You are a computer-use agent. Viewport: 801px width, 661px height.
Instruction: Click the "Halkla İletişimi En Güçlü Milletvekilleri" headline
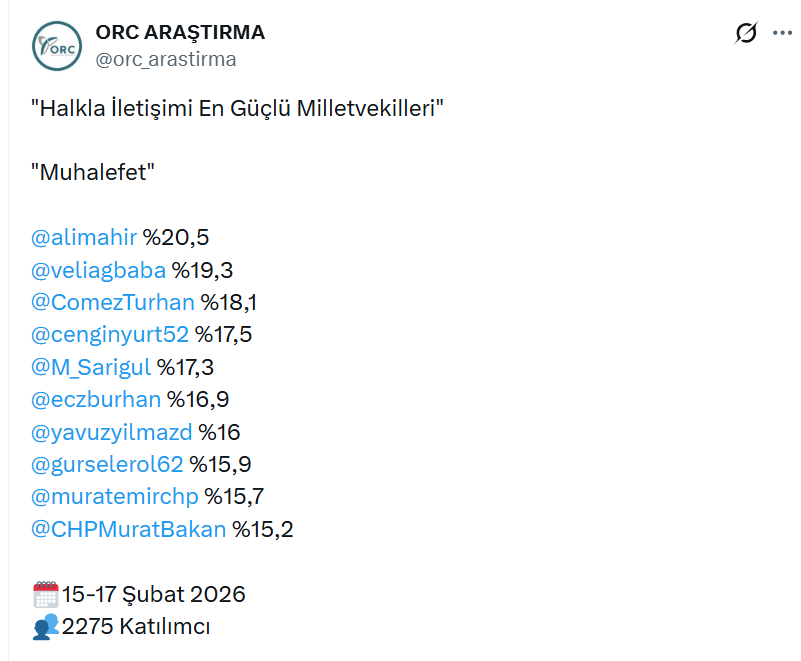point(237,108)
